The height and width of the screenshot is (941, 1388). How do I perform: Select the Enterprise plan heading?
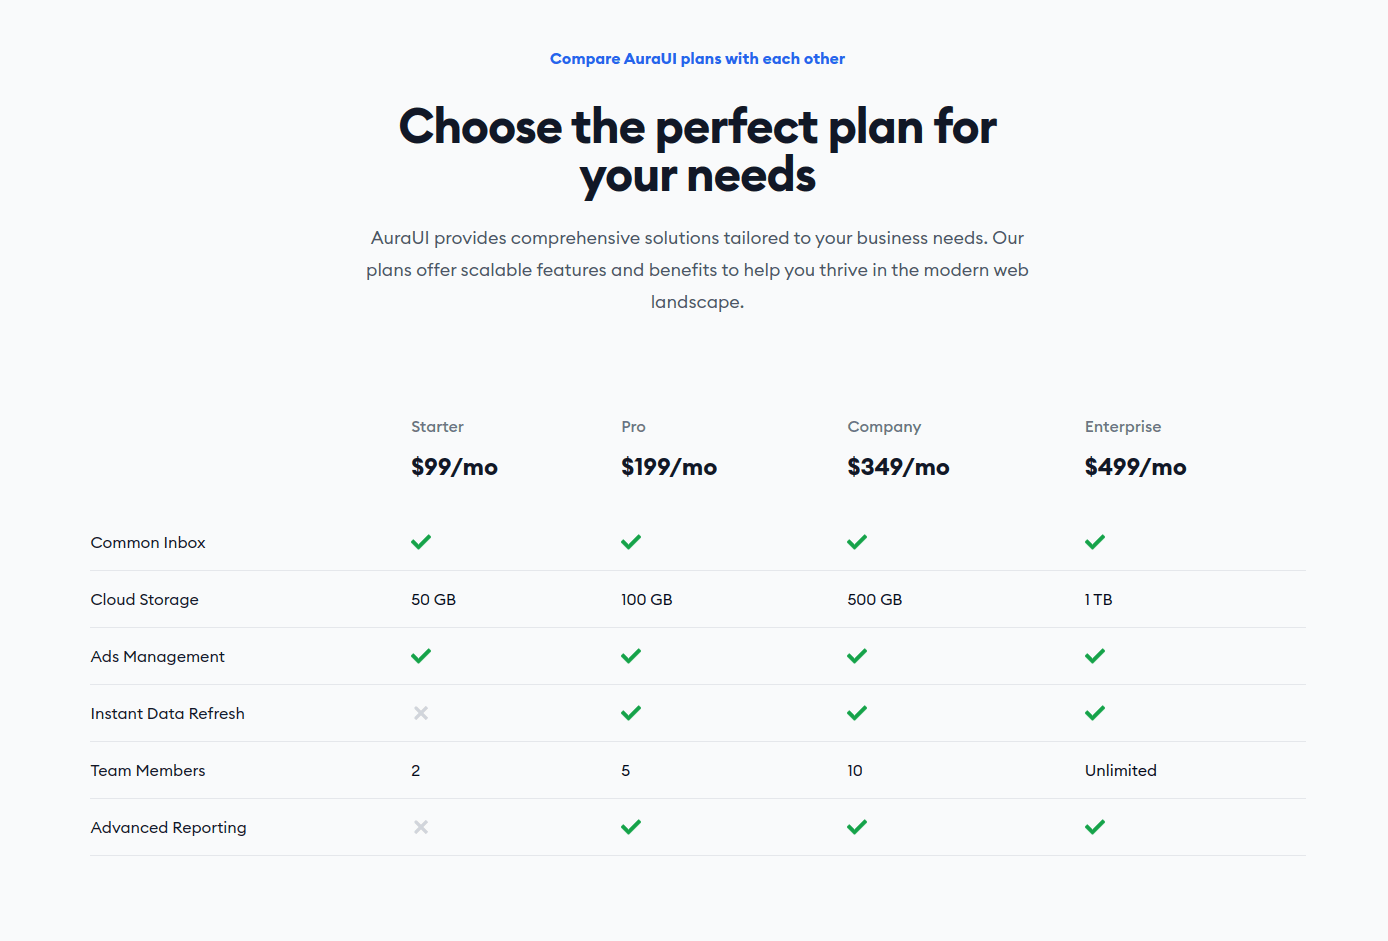1123,427
